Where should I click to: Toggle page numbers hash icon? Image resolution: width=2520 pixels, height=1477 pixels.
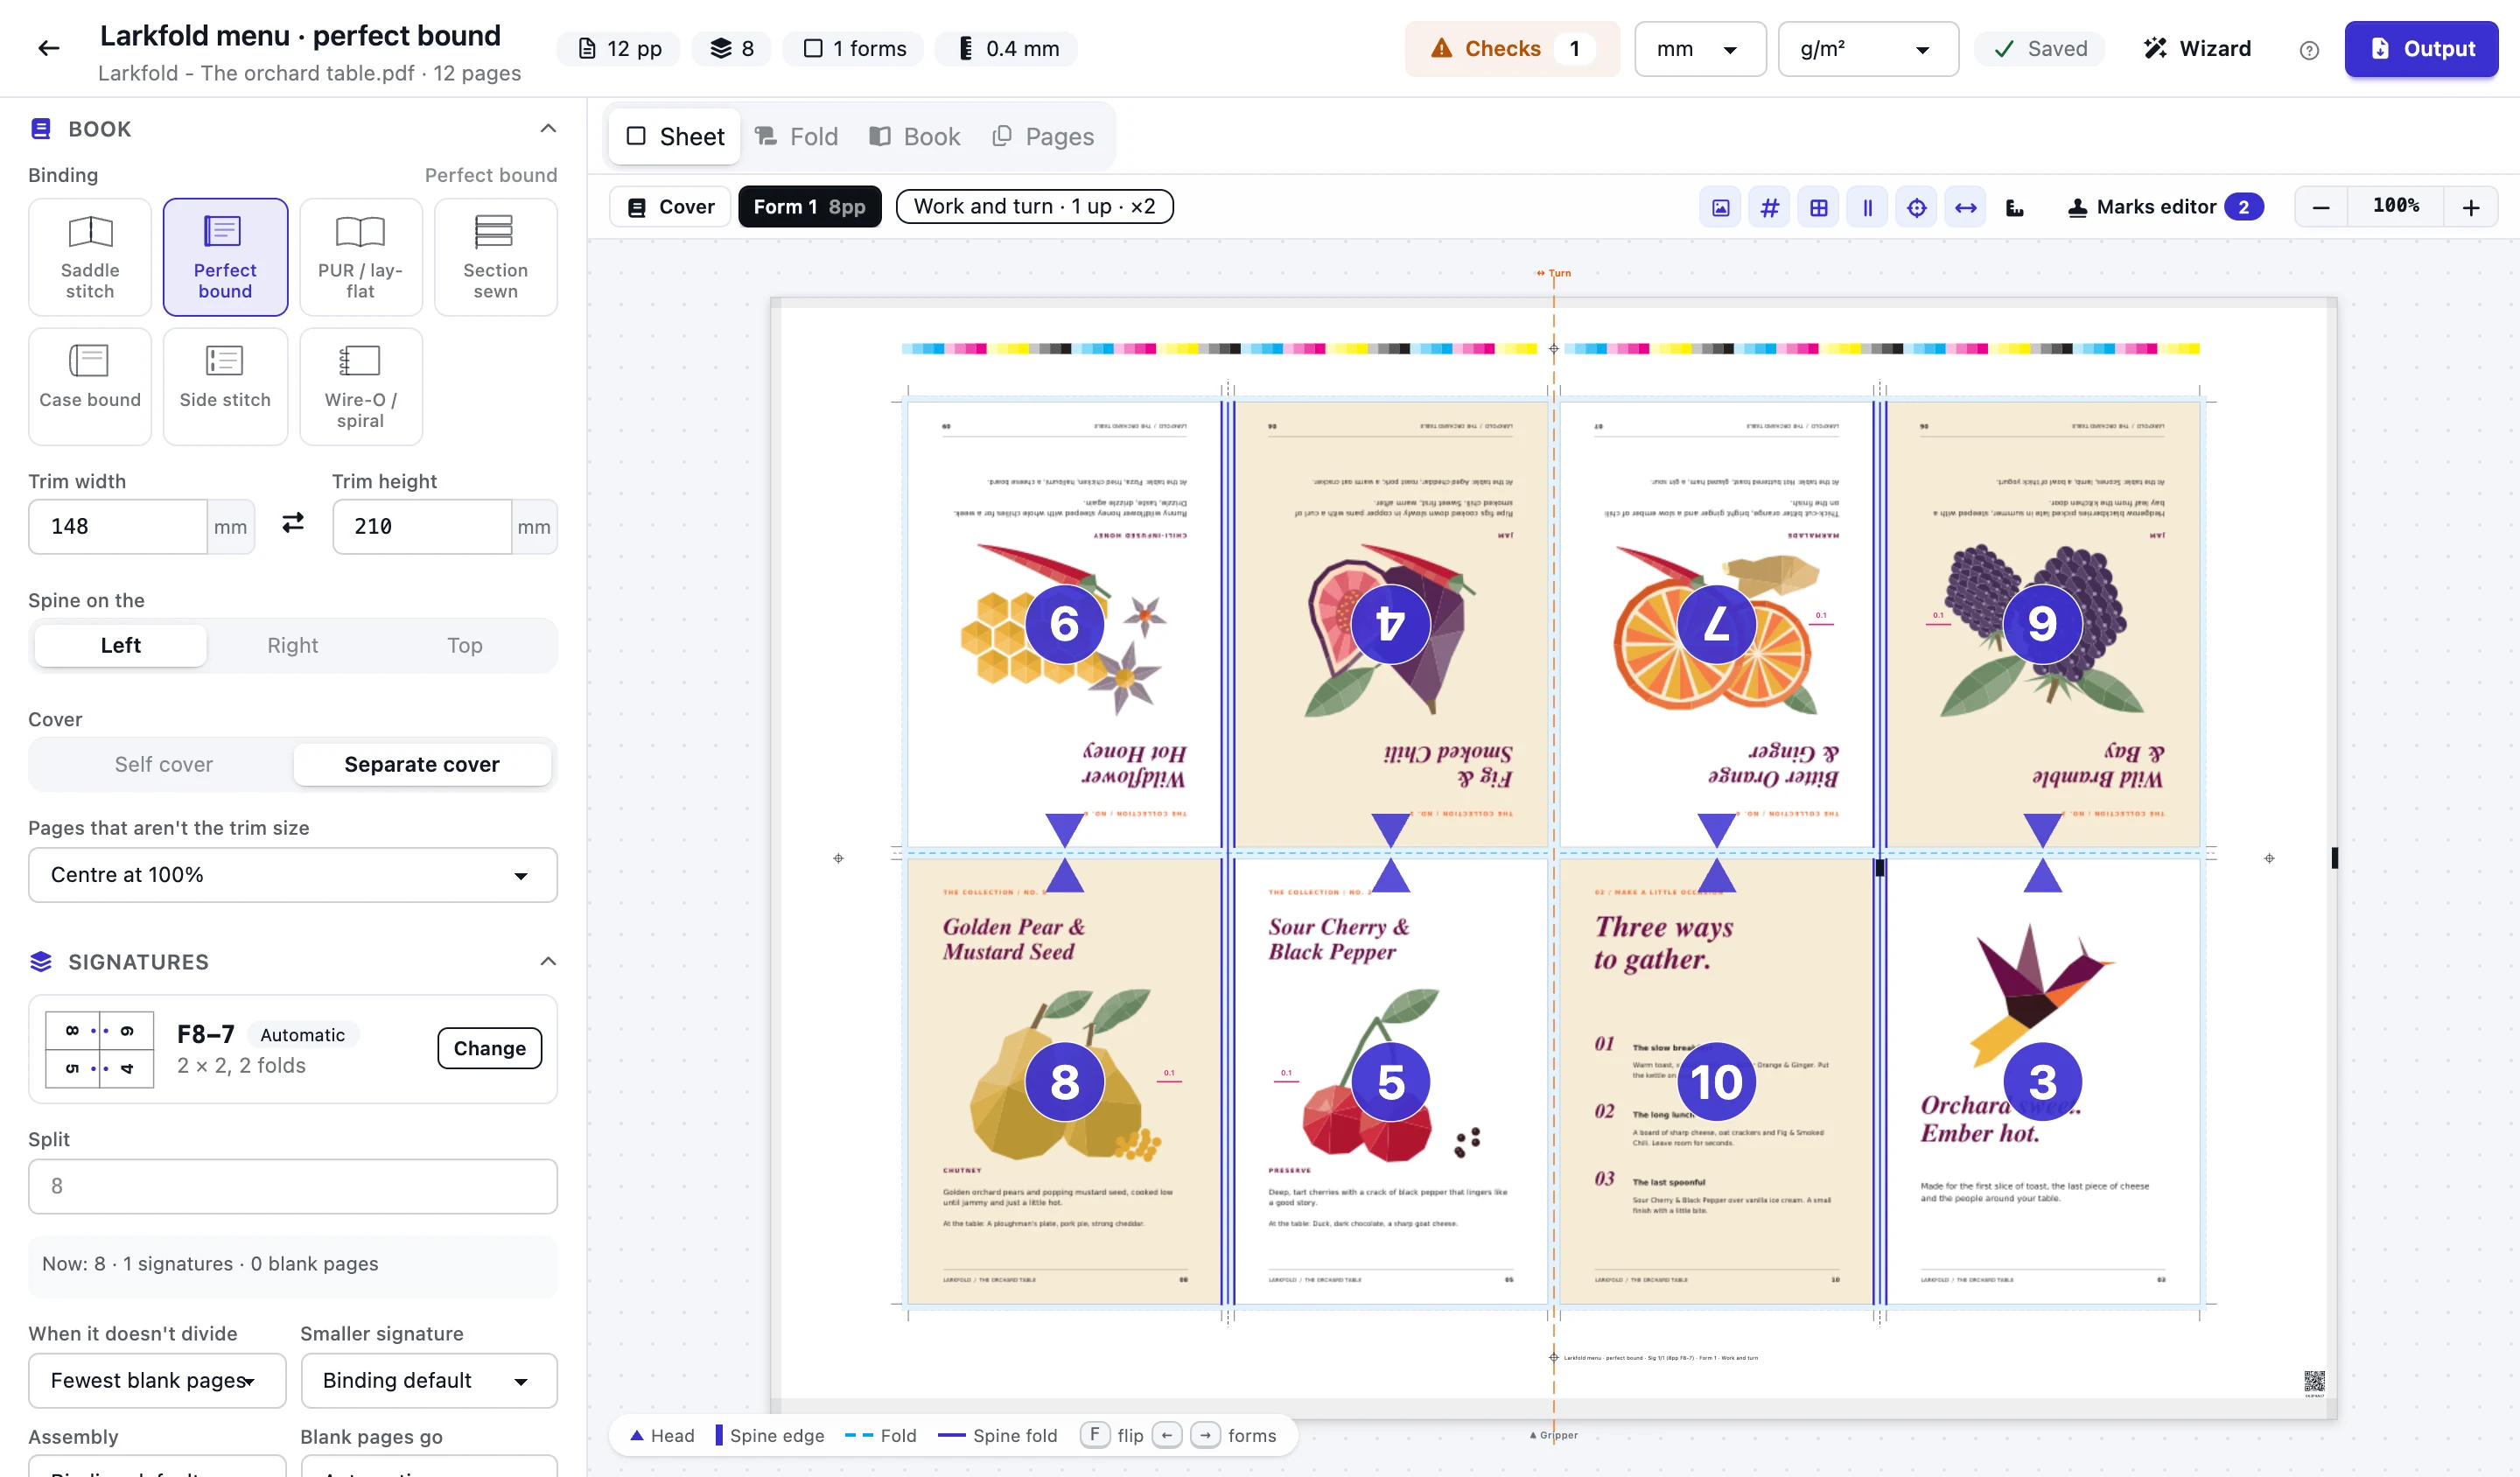coord(1769,207)
